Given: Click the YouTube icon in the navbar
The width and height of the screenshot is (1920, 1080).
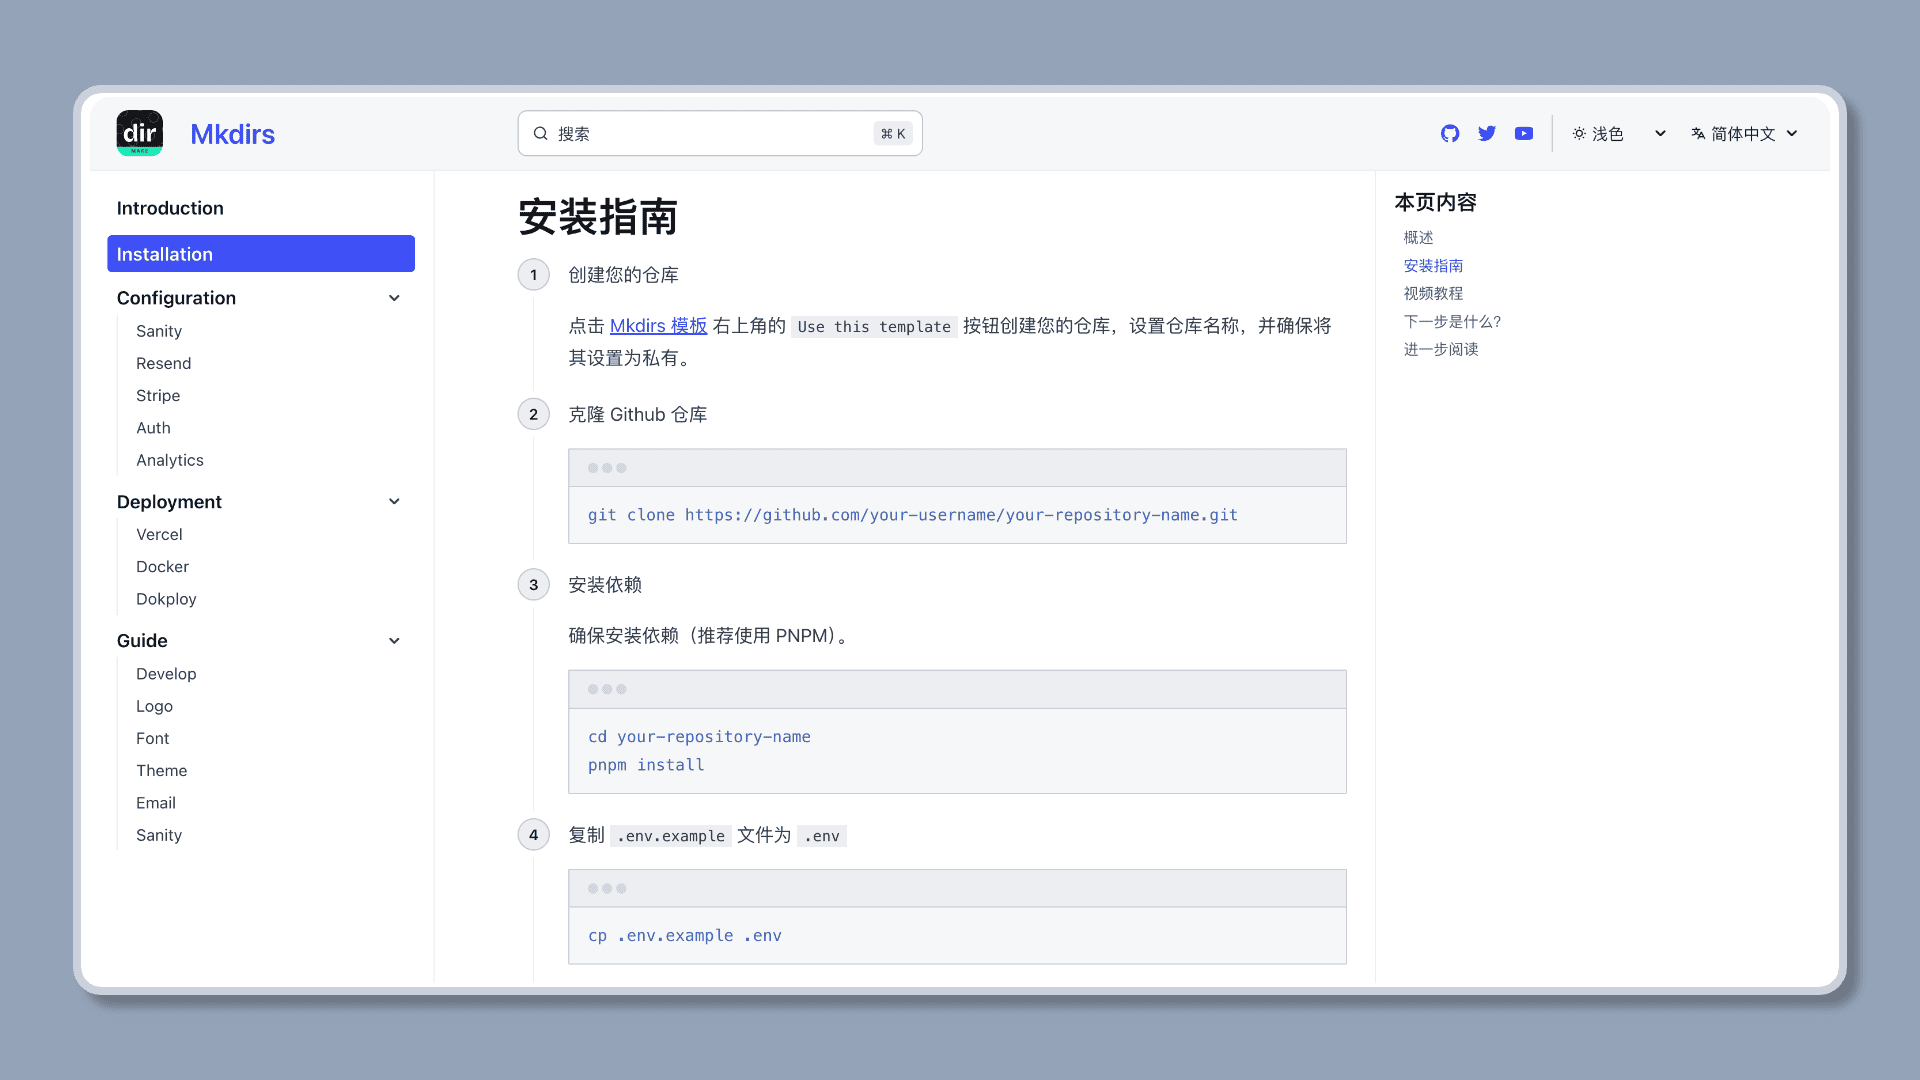Looking at the screenshot, I should tap(1524, 133).
